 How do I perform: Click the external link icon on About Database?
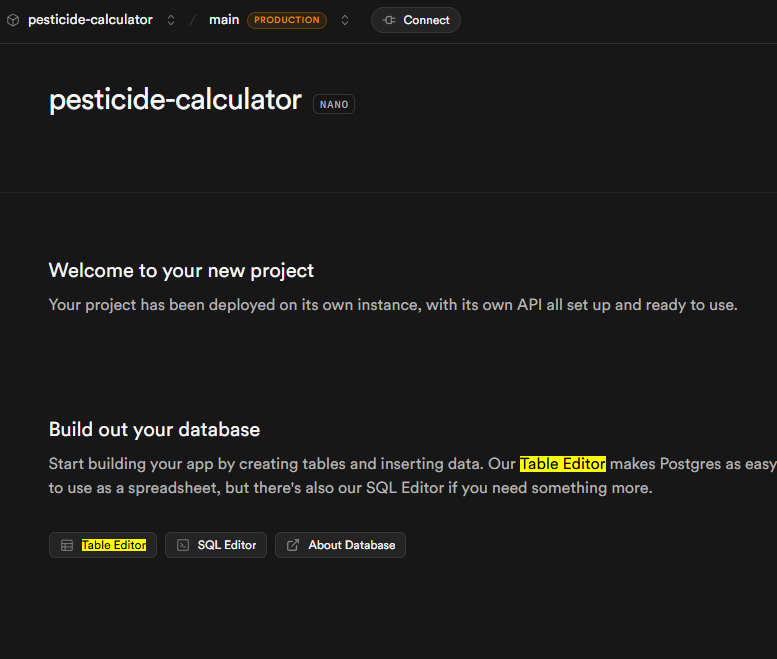(293, 545)
